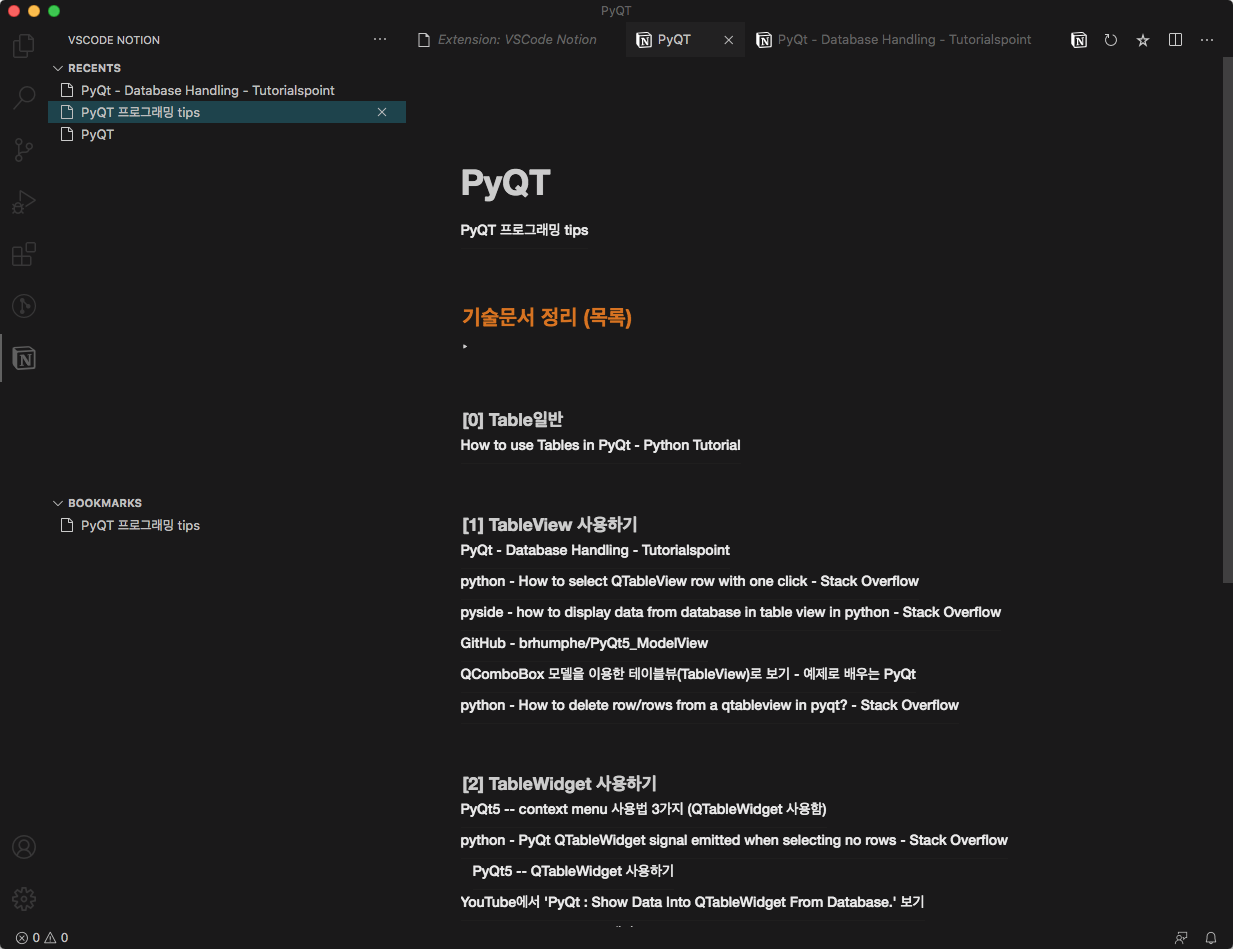Open the Accounts menu icon
1233x949 pixels.
tap(24, 847)
